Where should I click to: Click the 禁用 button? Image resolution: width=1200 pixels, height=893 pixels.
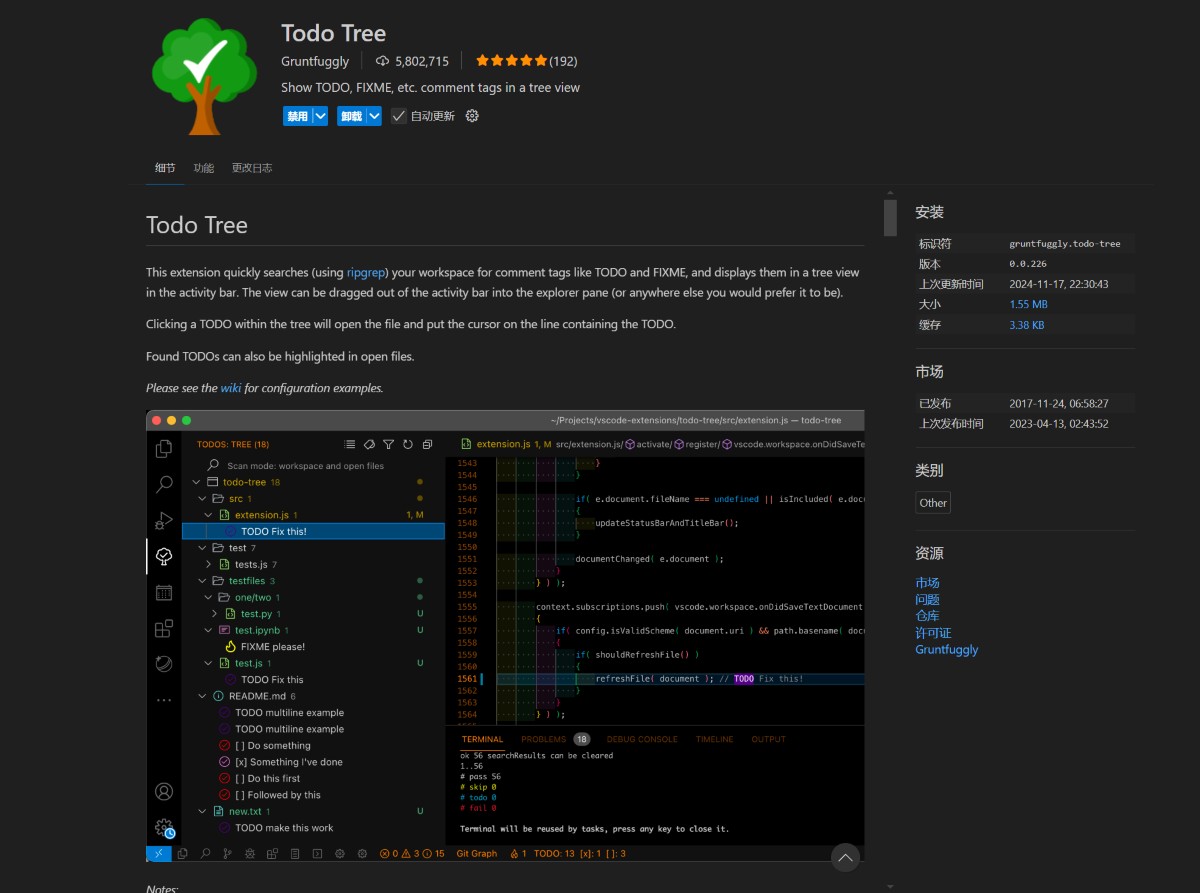click(297, 116)
